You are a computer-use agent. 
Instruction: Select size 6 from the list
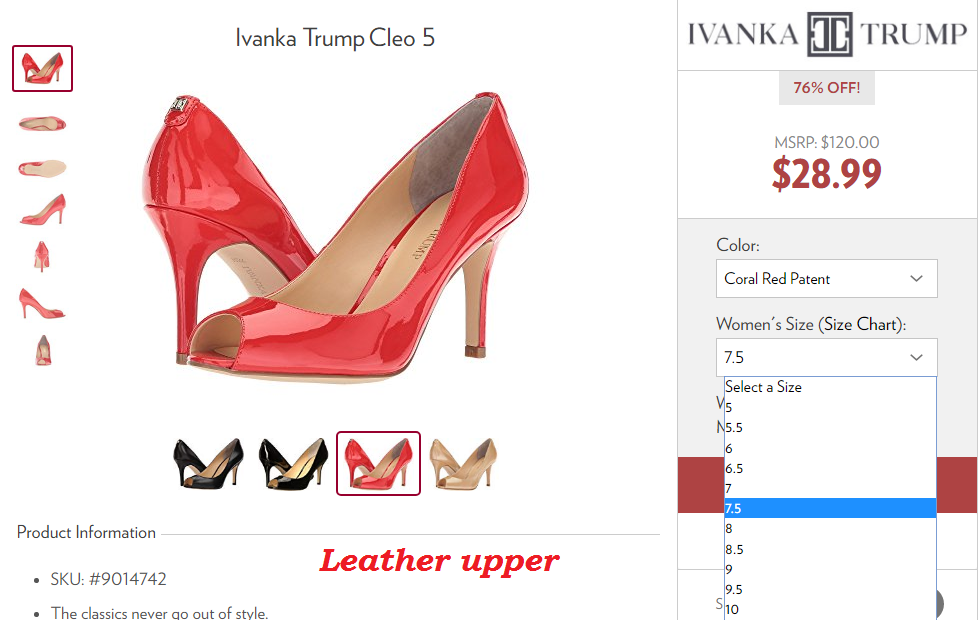(x=830, y=448)
